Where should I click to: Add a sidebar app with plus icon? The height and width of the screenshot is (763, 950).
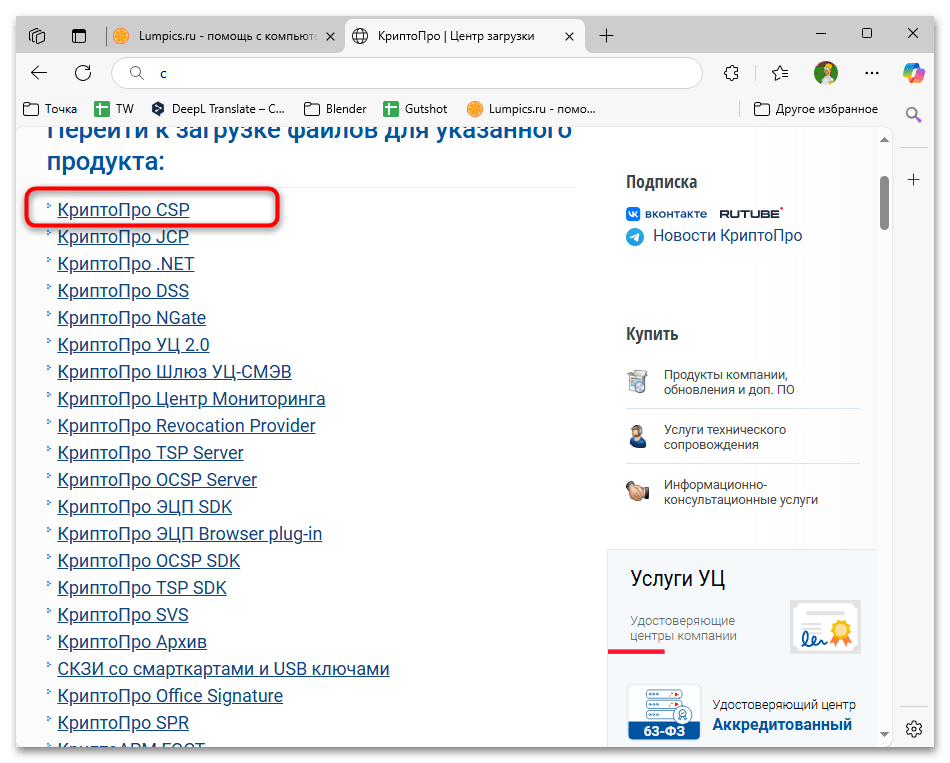click(x=913, y=179)
